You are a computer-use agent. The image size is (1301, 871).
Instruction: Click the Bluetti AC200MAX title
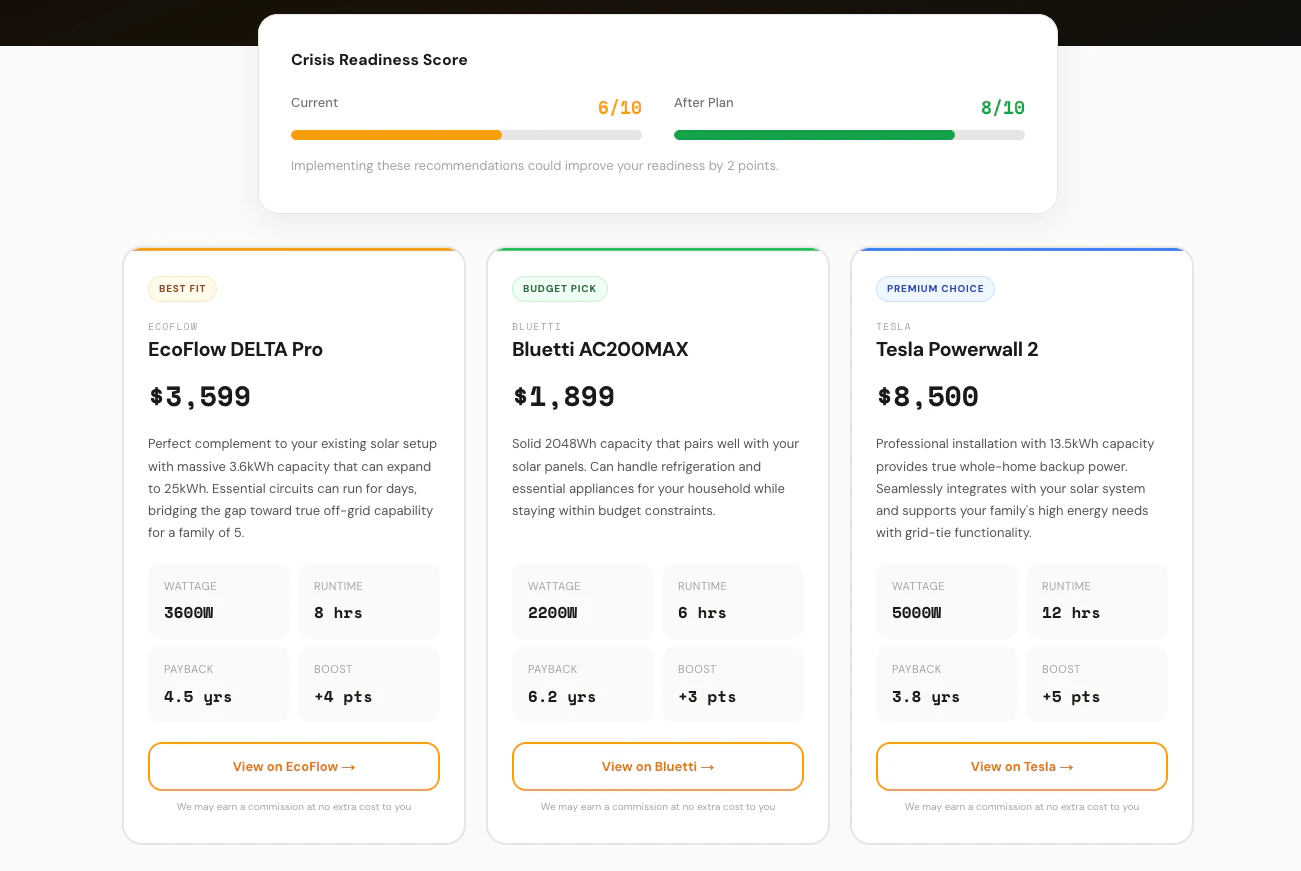[600, 349]
